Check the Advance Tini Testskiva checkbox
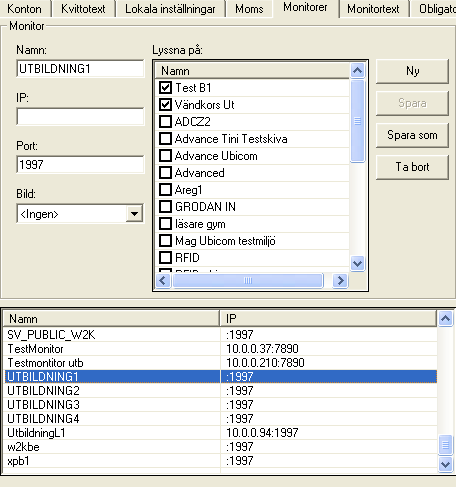Viewport: 456px width, 487px height. [165, 139]
